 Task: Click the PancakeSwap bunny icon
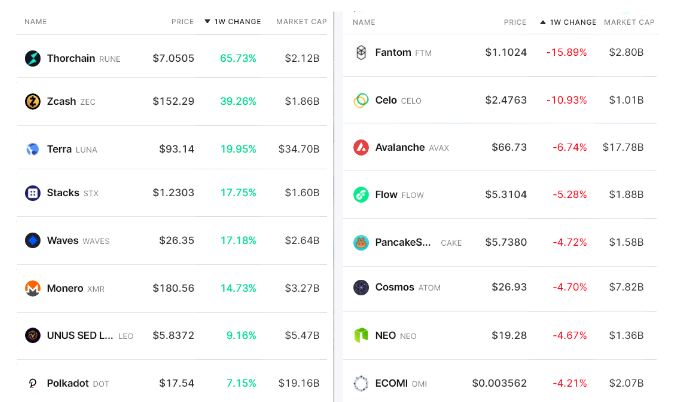(361, 243)
